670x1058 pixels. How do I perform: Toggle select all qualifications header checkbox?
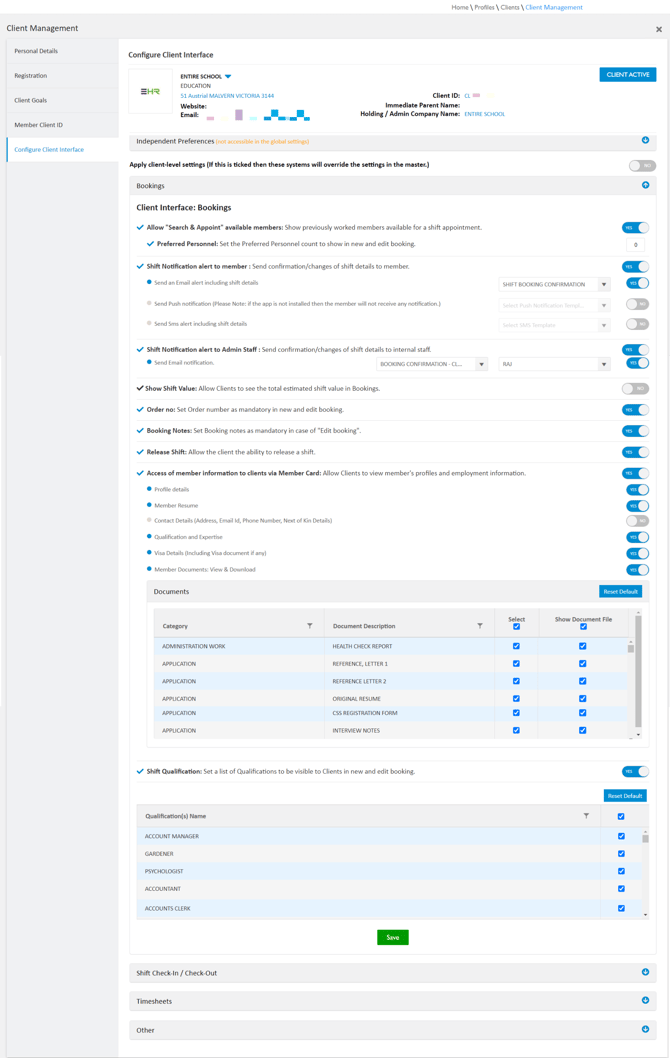621,816
